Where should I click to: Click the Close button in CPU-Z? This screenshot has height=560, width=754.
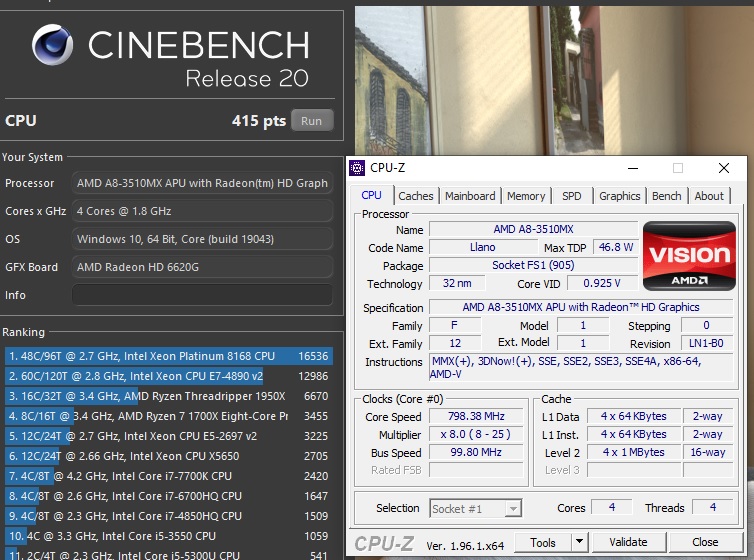pyautogui.click(x=705, y=543)
